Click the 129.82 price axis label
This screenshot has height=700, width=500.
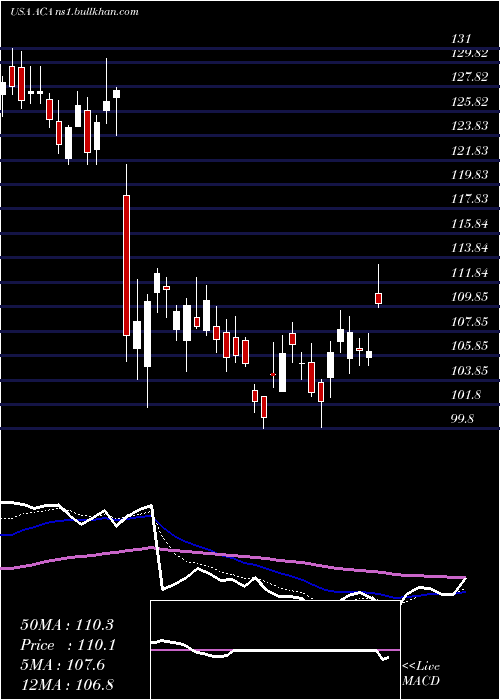469,53
